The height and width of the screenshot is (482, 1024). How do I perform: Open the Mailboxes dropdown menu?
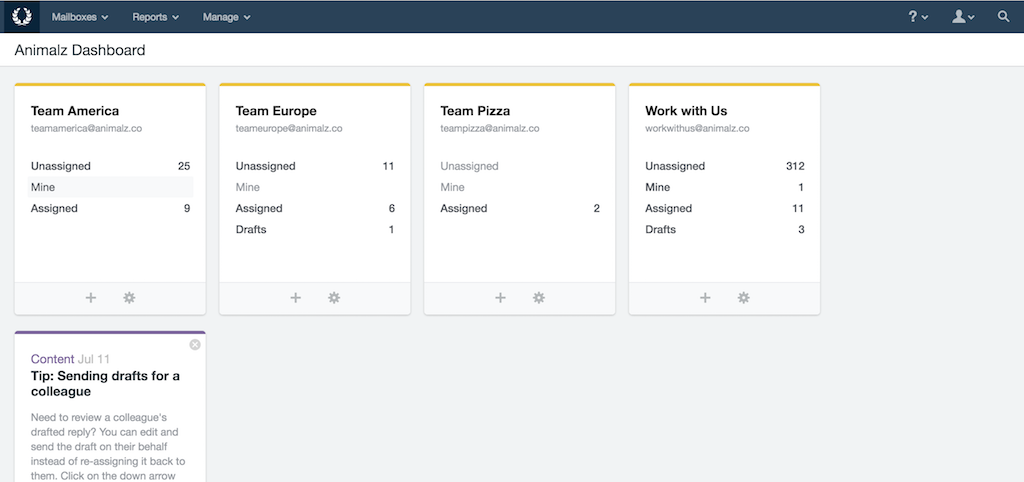[80, 17]
